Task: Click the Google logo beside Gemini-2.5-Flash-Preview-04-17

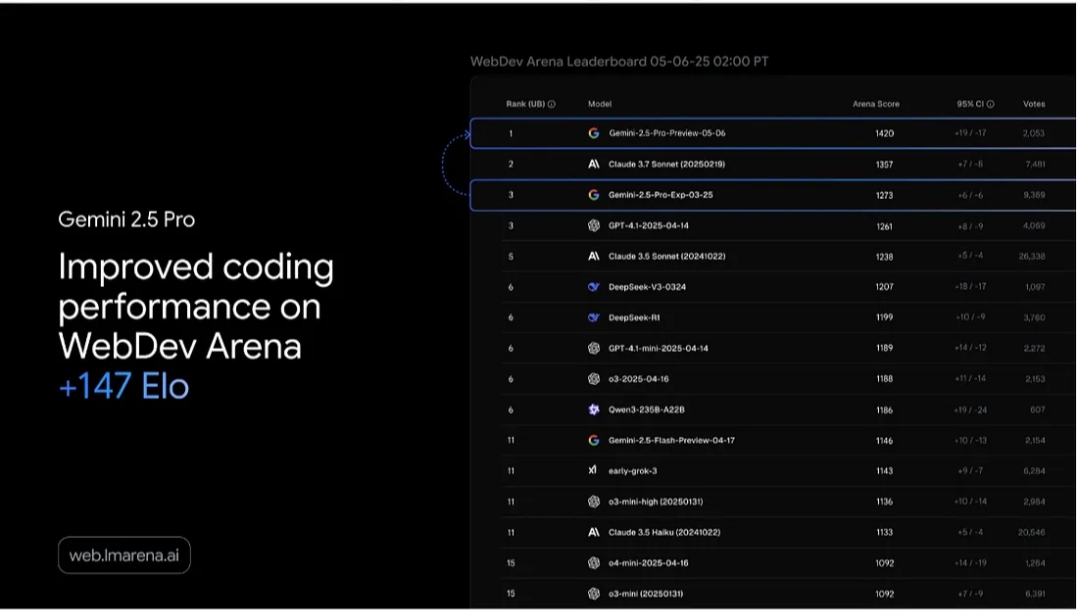Action: 593,440
